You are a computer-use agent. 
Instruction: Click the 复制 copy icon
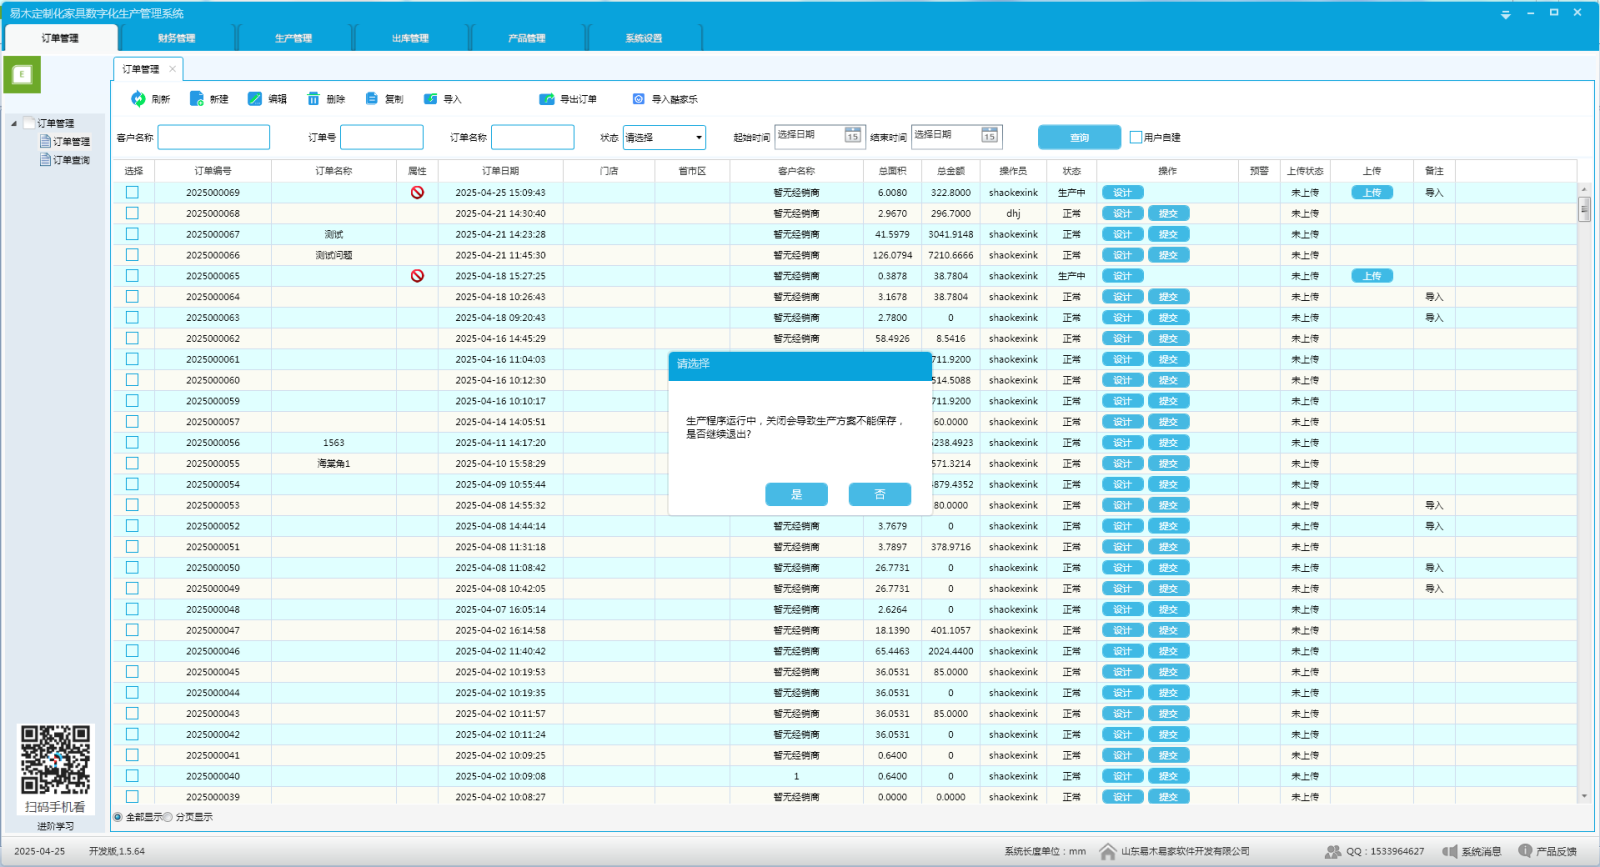click(372, 99)
